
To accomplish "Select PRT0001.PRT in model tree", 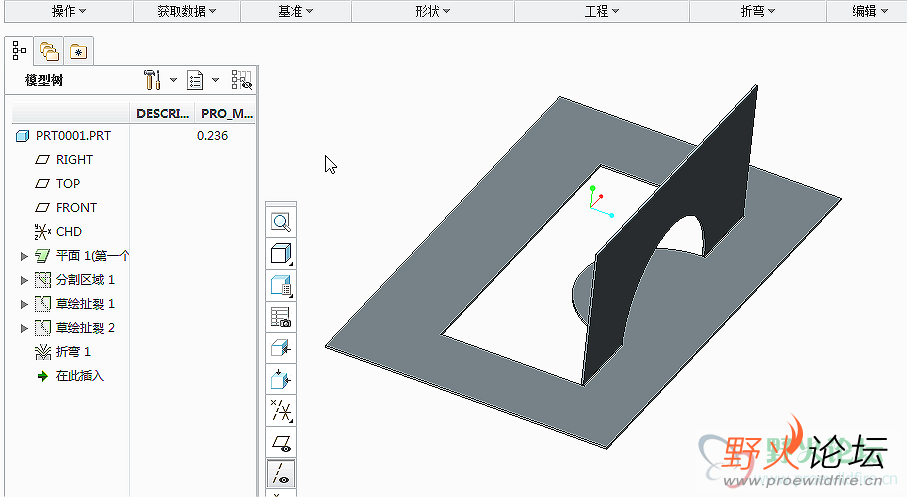I will (73, 135).
